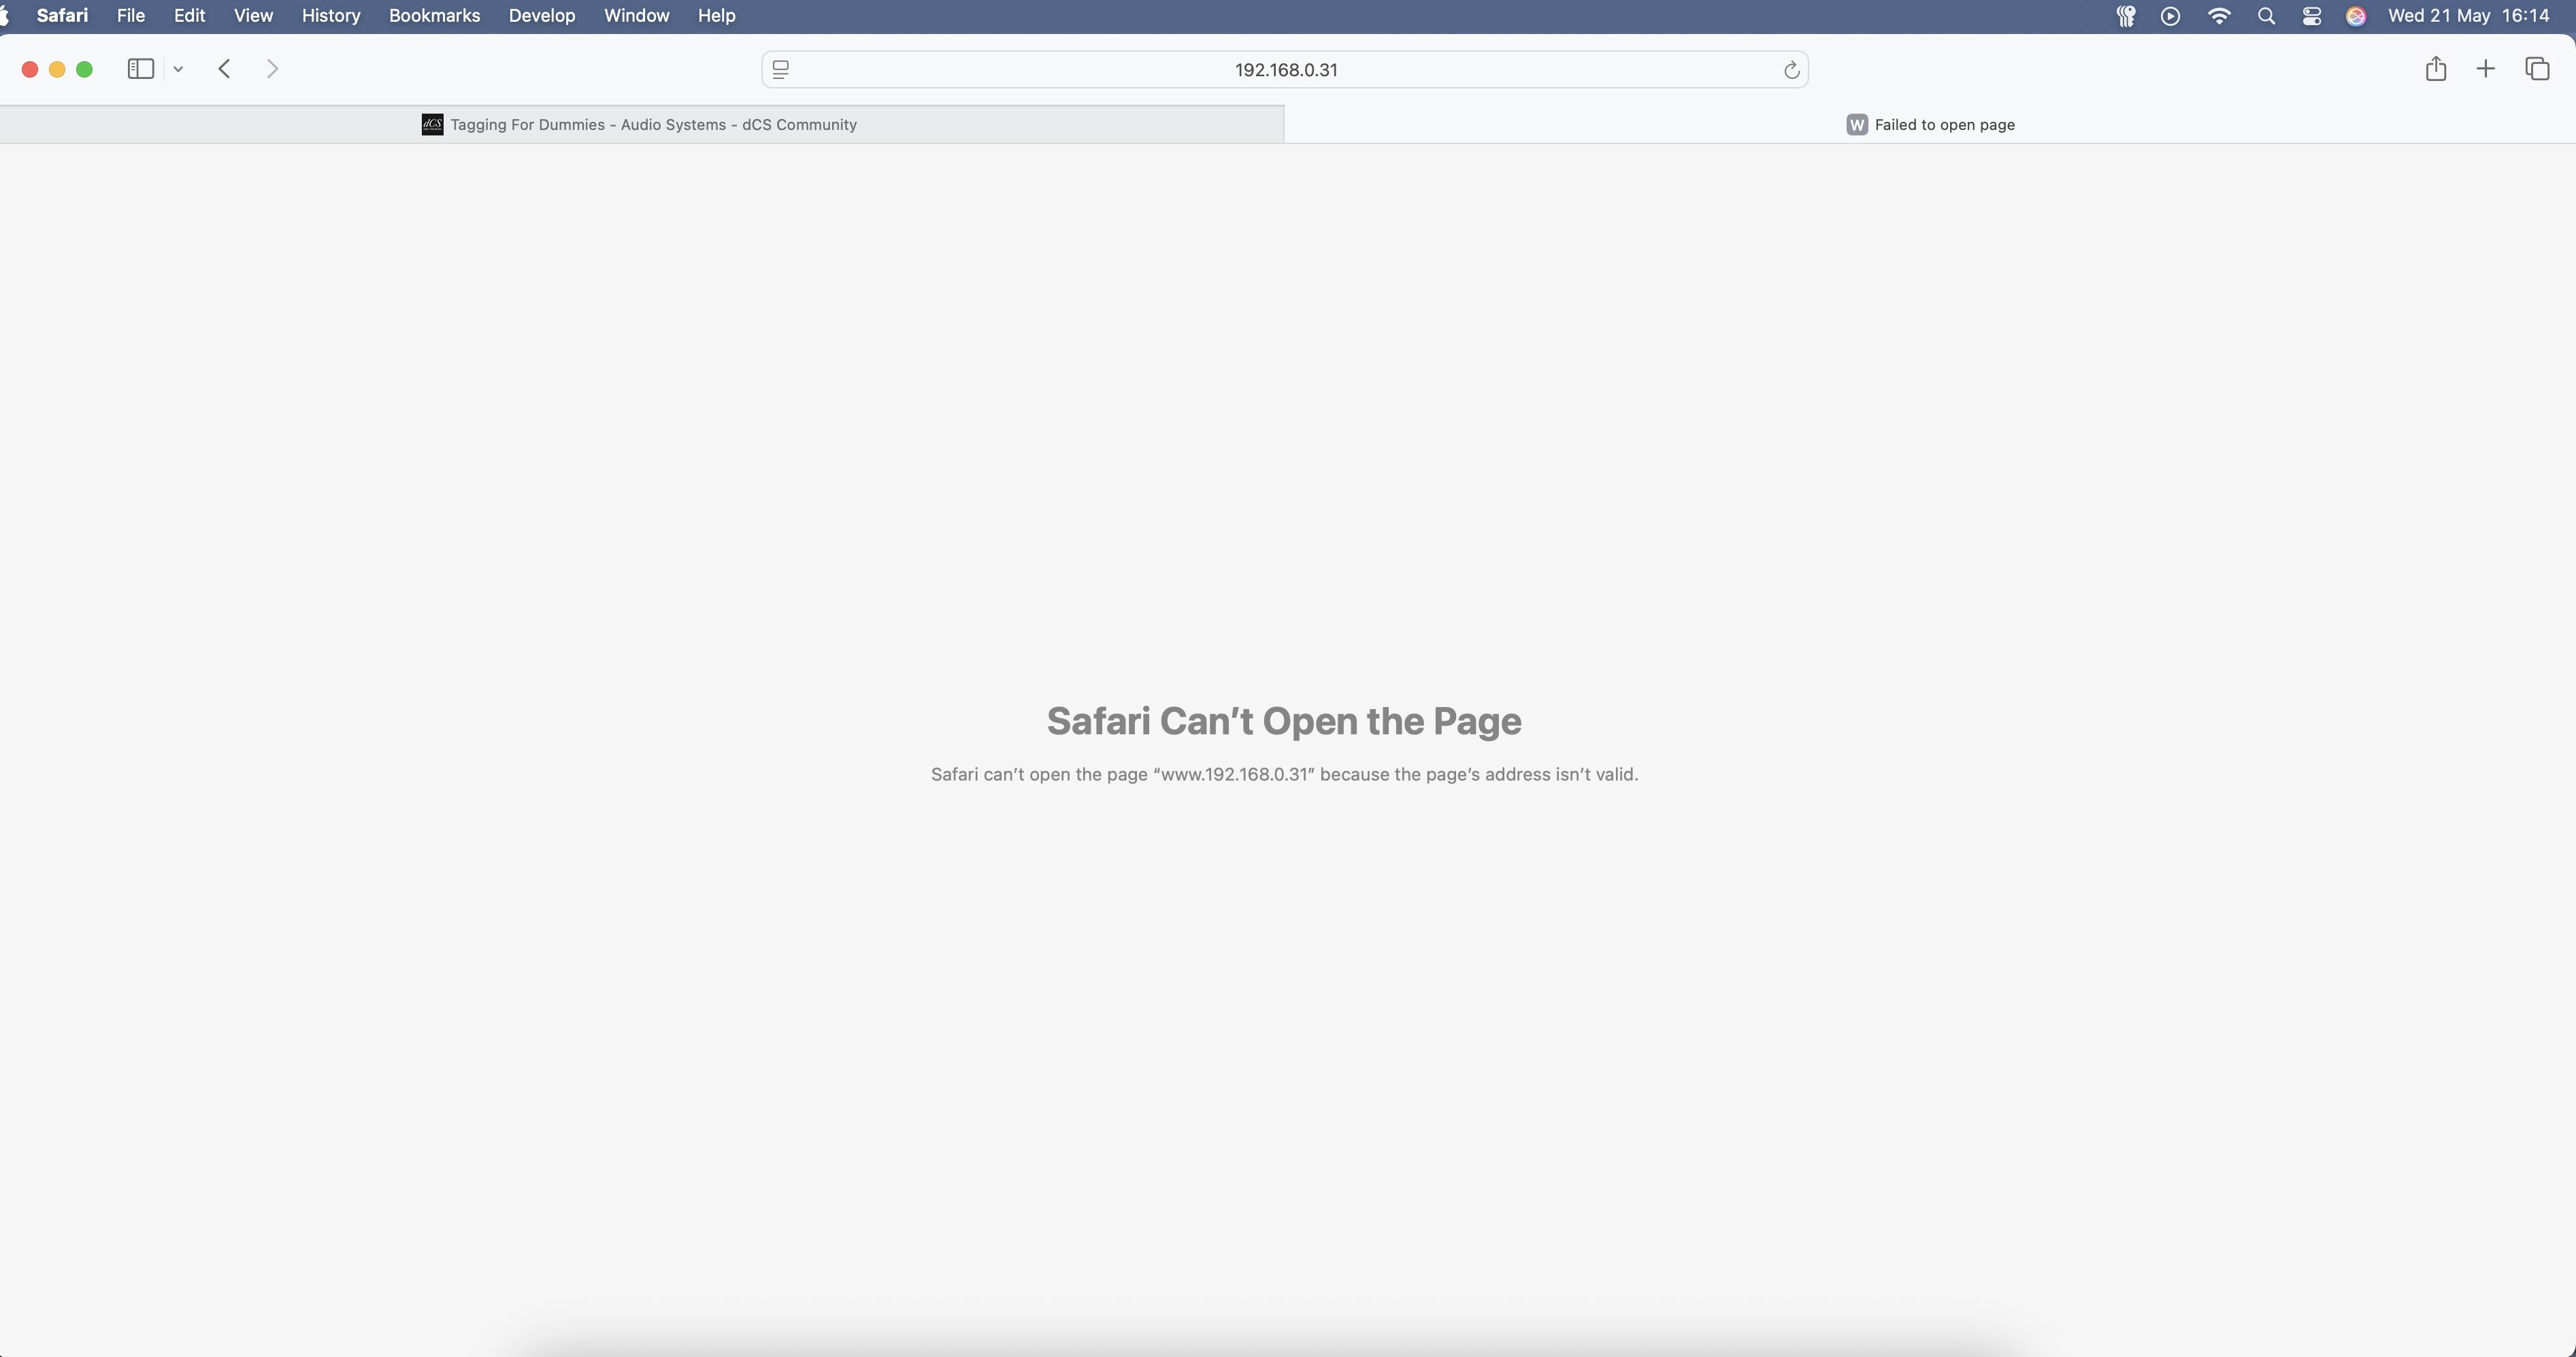Open the sidebar tab group dropdown arrow
Viewport: 2576px width, 1357px height.
178,69
